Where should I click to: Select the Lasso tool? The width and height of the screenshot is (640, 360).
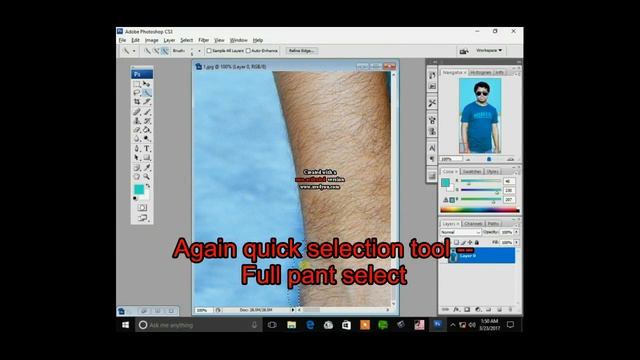pyautogui.click(x=137, y=93)
